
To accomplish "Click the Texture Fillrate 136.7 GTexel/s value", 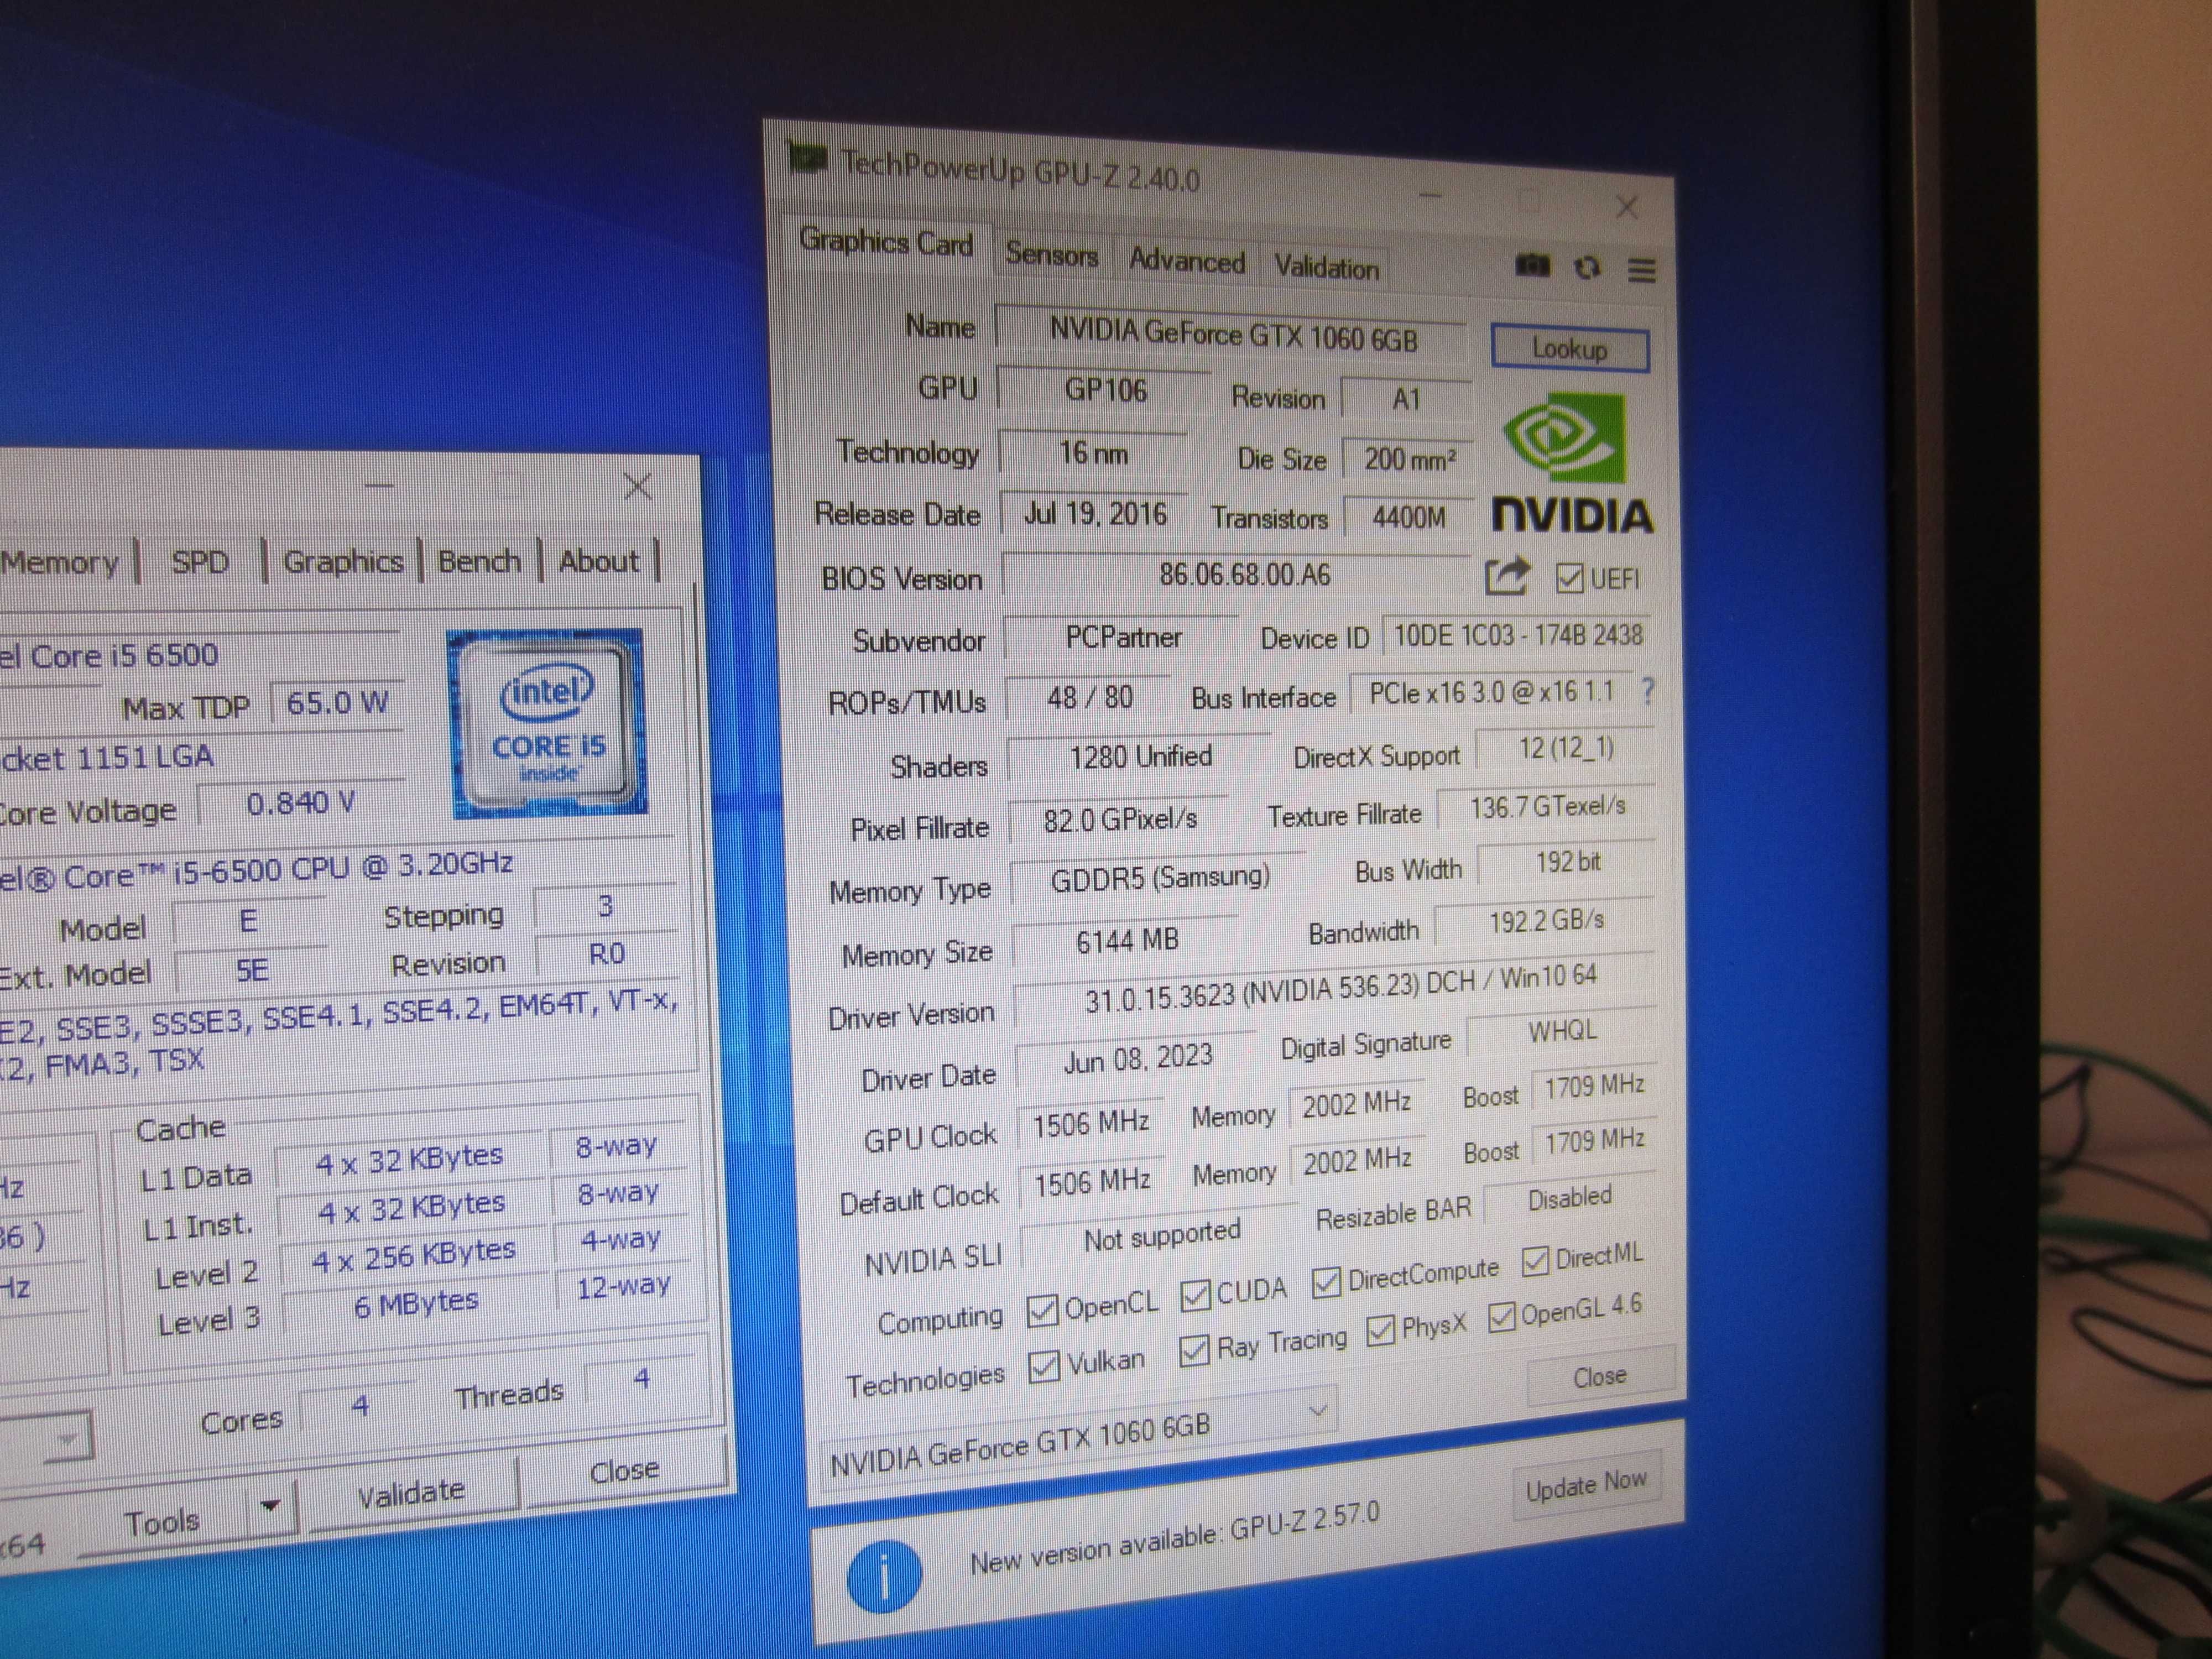I will [1546, 806].
